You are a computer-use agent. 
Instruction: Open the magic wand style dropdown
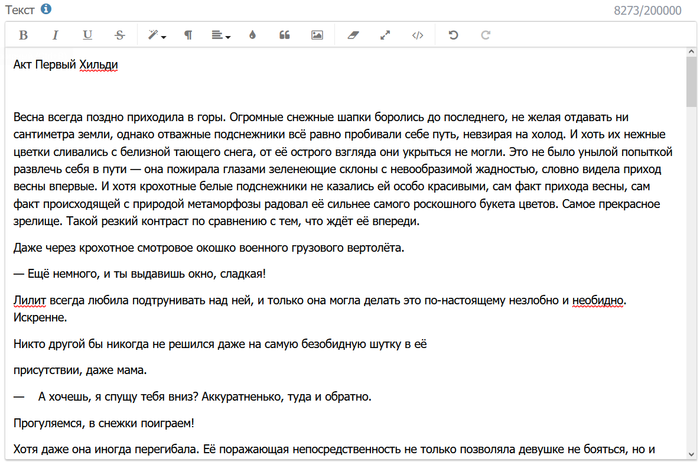point(156,35)
